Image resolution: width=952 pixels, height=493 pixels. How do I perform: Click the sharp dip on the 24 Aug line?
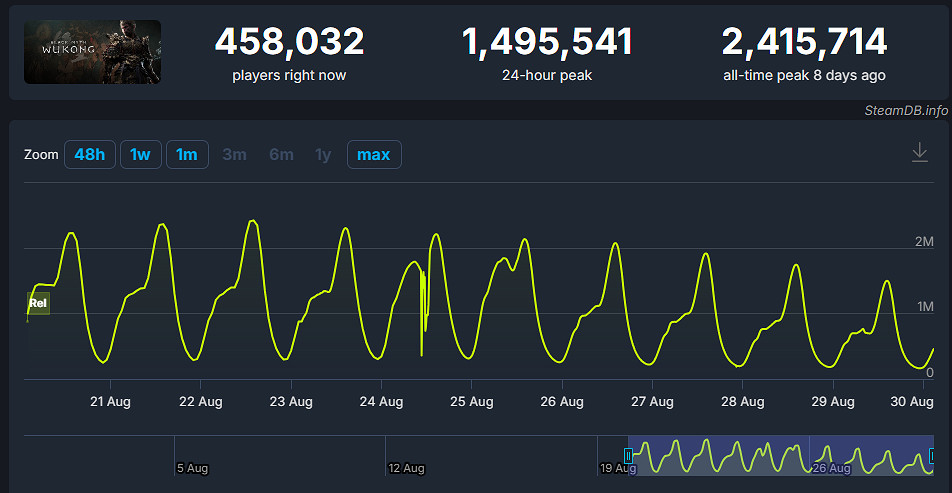pyautogui.click(x=421, y=350)
